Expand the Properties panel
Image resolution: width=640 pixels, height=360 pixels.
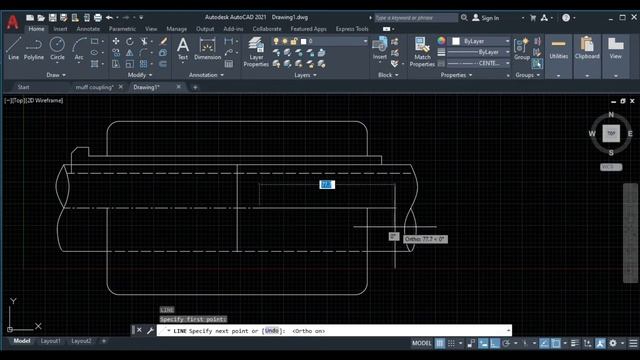(x=456, y=75)
